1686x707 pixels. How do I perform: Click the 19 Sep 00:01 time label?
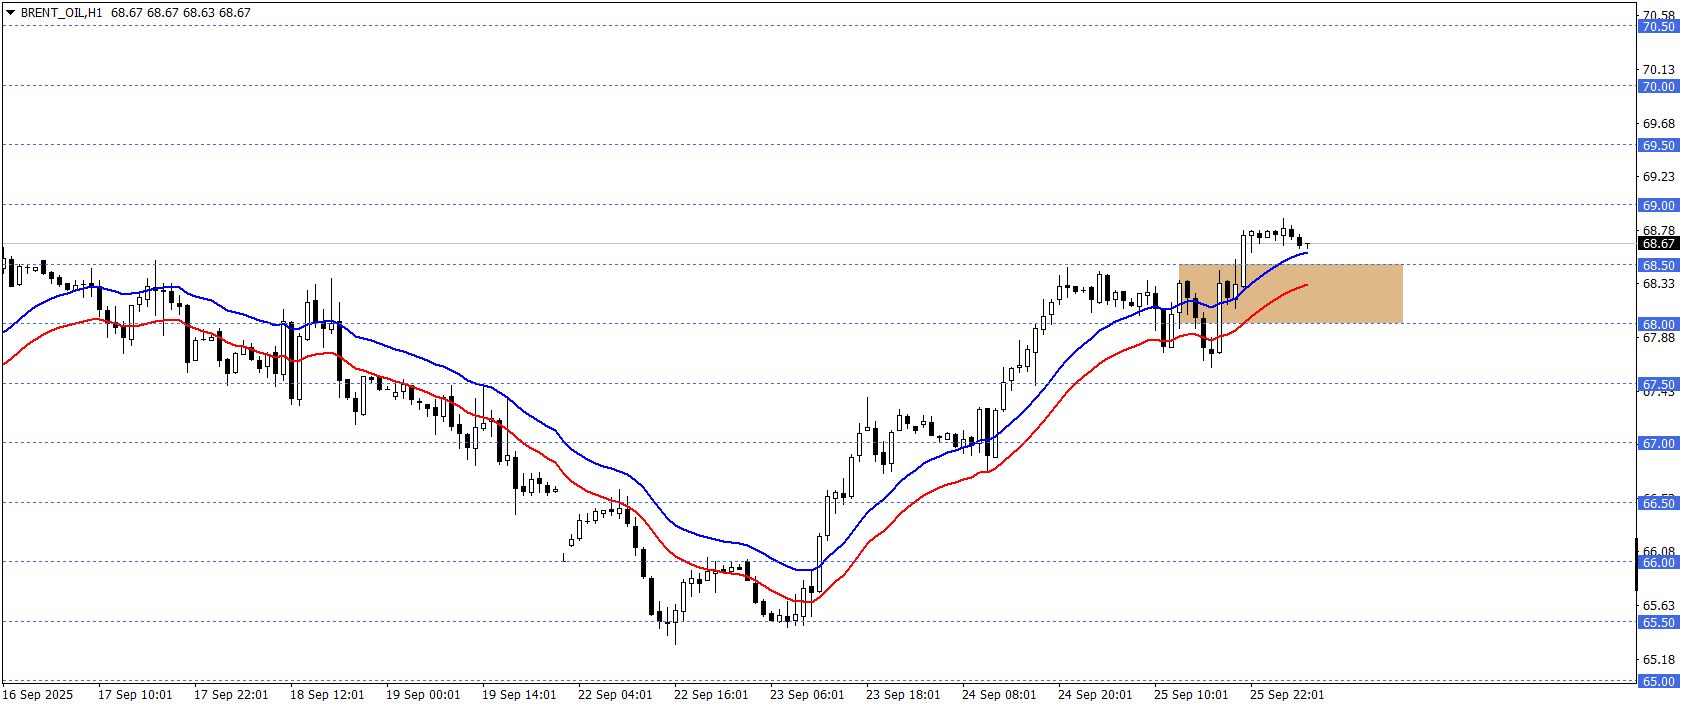click(423, 695)
